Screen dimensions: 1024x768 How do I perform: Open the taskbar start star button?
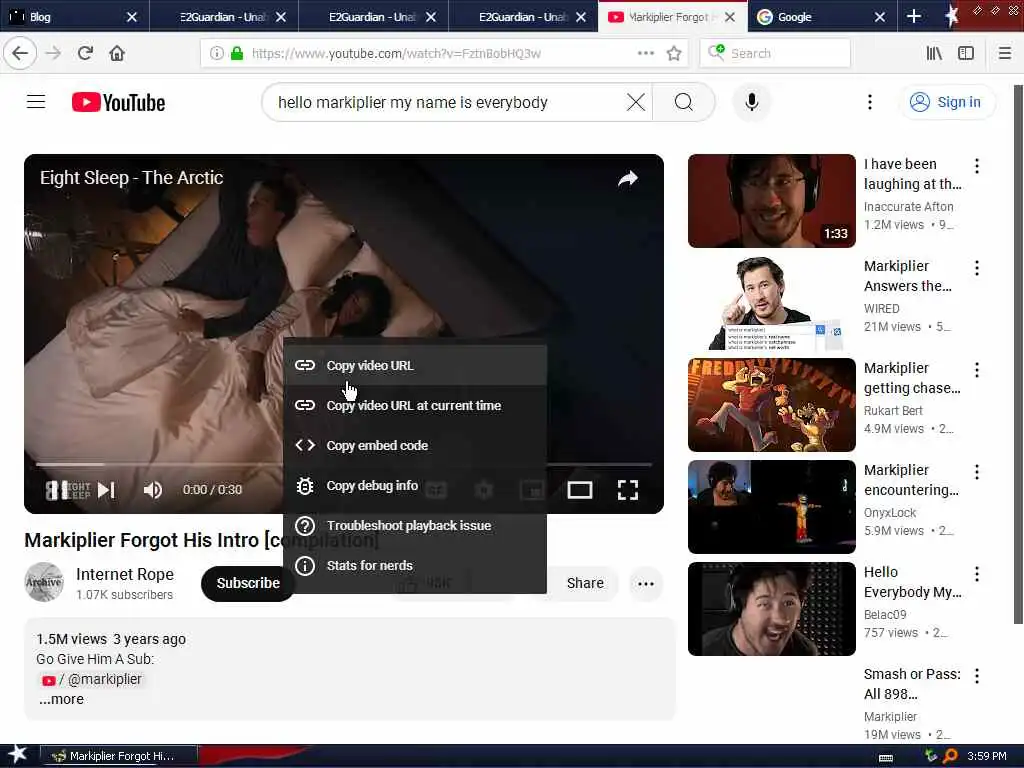[x=17, y=755]
